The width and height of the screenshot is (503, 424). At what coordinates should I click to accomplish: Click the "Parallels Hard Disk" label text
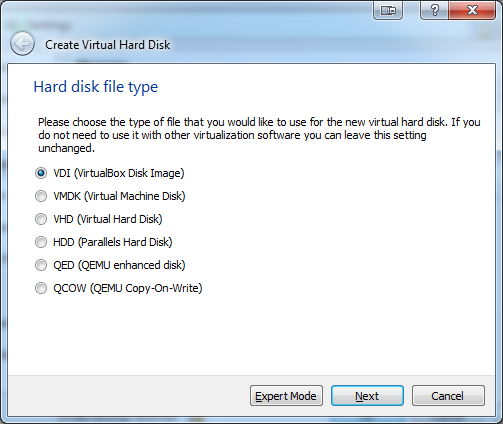[x=125, y=242]
